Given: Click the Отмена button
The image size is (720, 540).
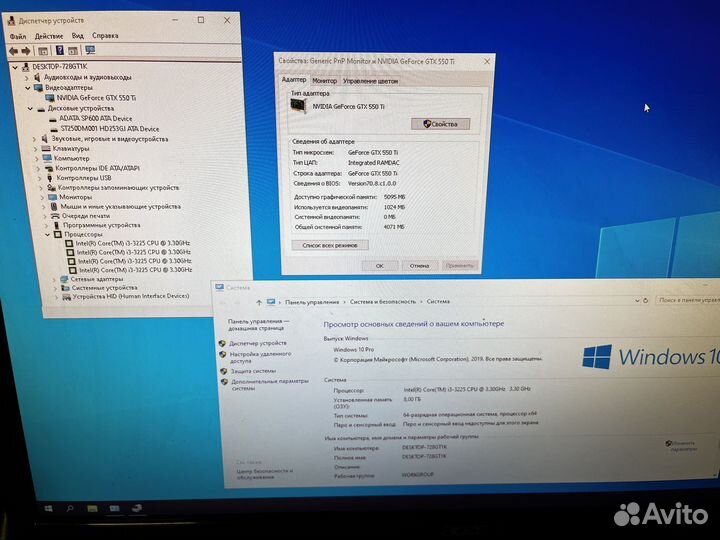Looking at the screenshot, I should pyautogui.click(x=419, y=266).
